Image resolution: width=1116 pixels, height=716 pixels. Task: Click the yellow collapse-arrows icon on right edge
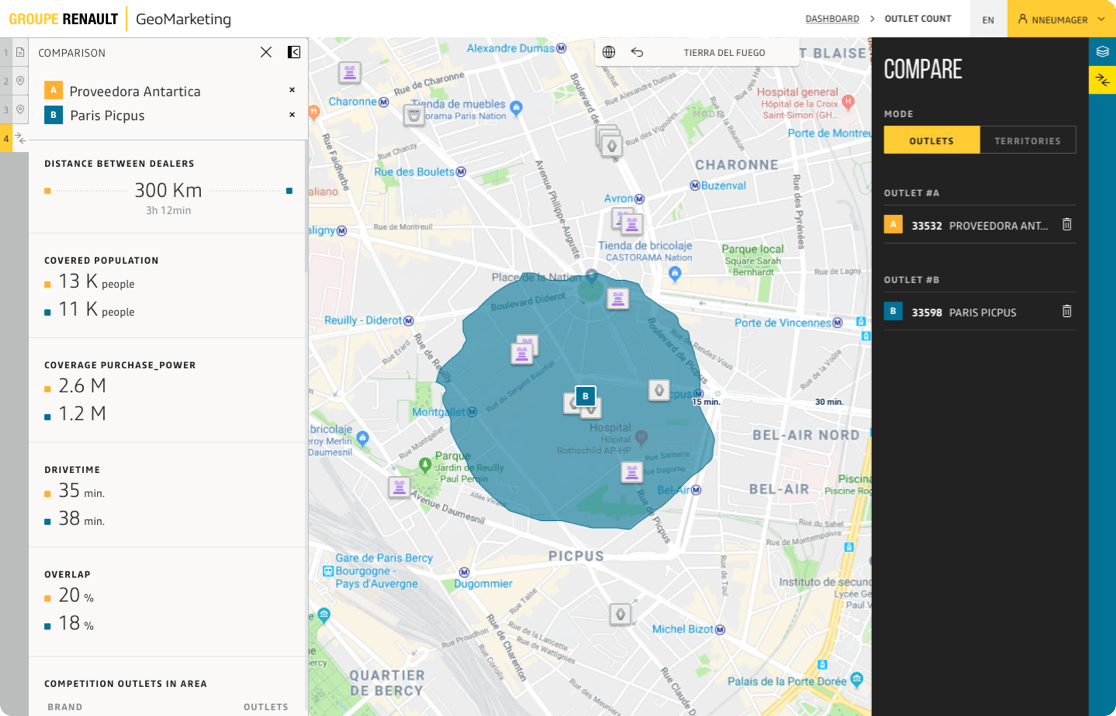click(x=1102, y=79)
